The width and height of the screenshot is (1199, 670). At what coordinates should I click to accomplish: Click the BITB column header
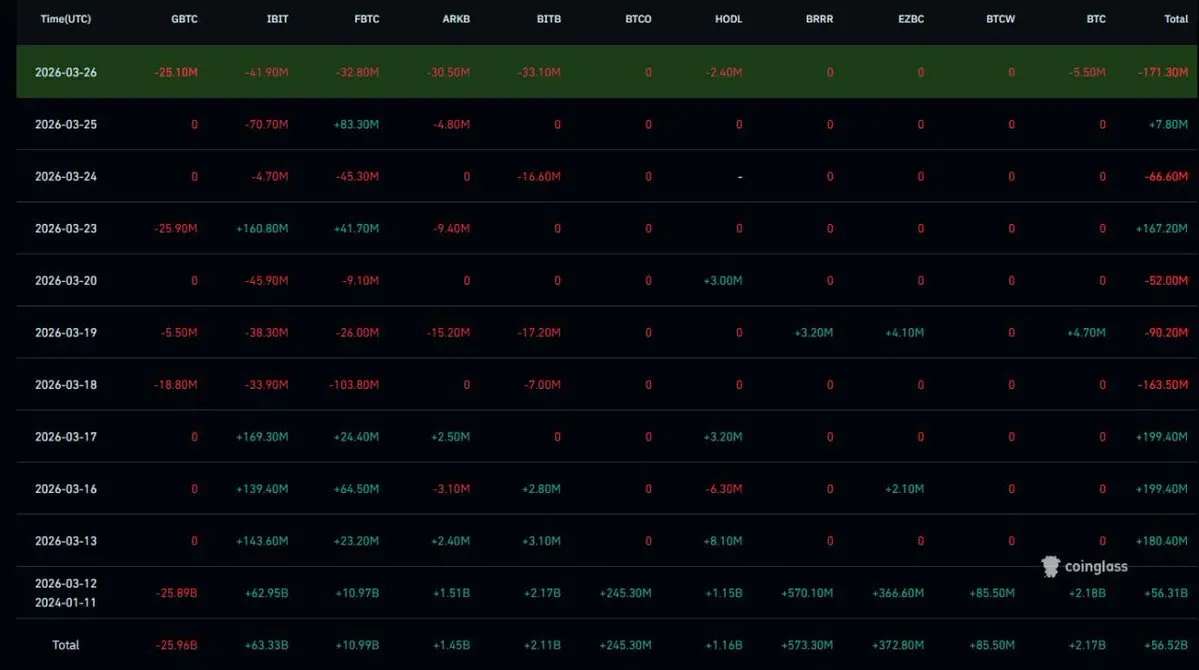coord(549,19)
